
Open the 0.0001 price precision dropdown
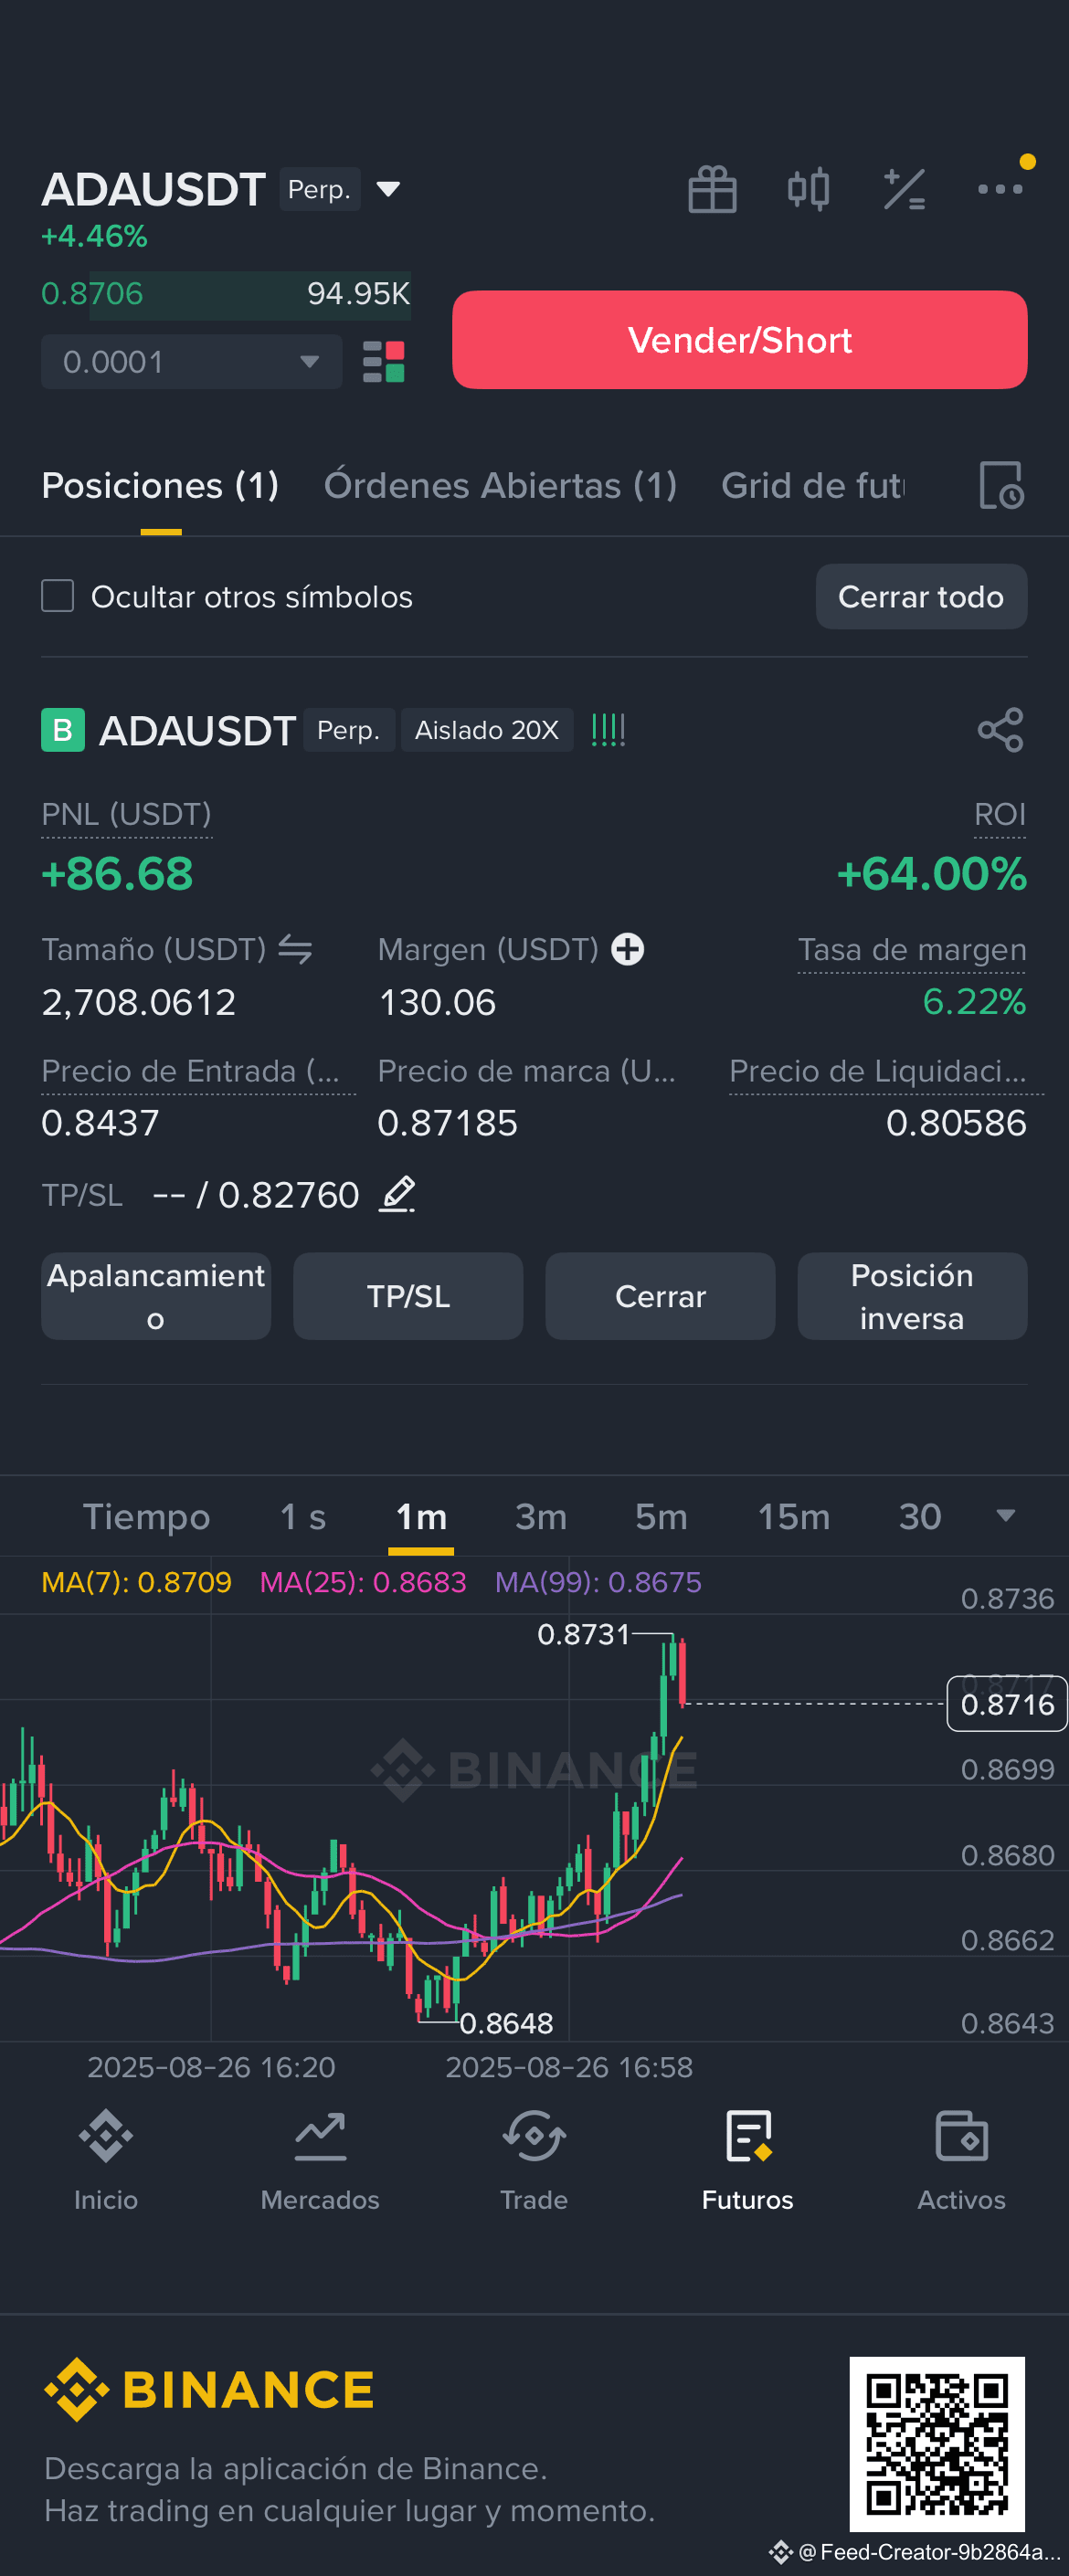(x=191, y=362)
